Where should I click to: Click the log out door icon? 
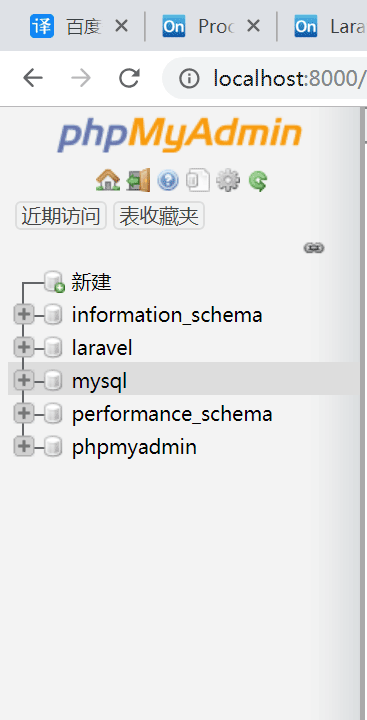[x=138, y=180]
